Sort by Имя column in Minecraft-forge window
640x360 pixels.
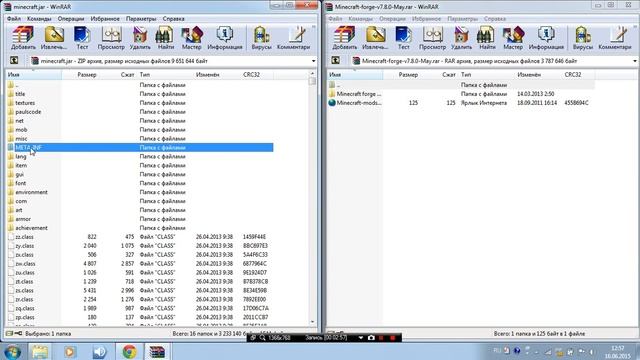355,75
